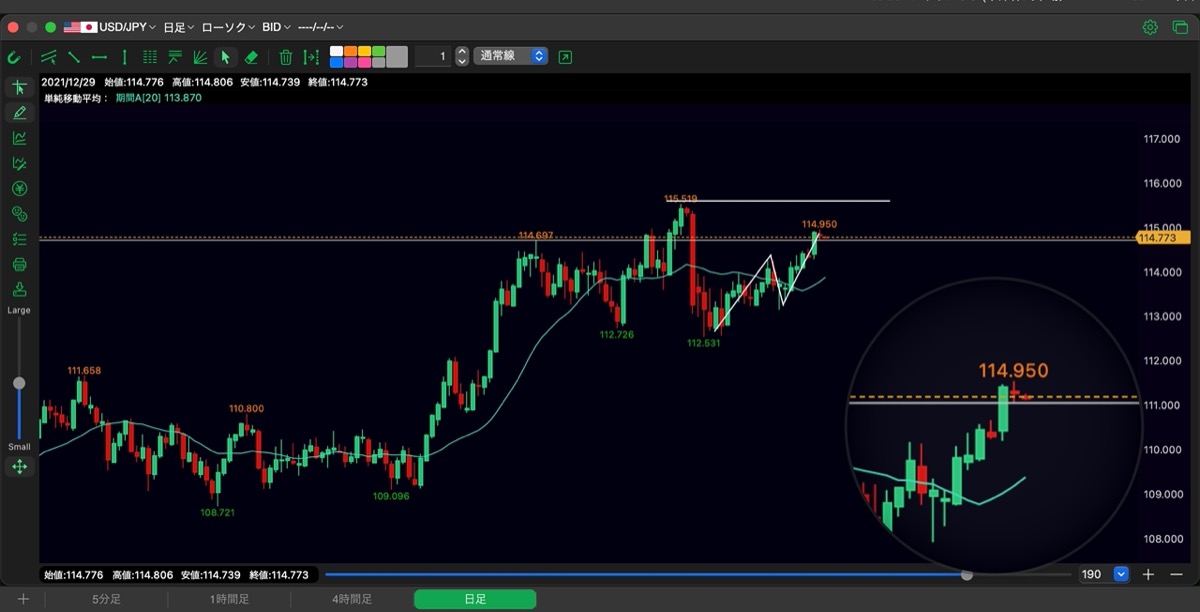Click the trash can delete-all icon
The image size is (1200, 612).
coord(286,57)
